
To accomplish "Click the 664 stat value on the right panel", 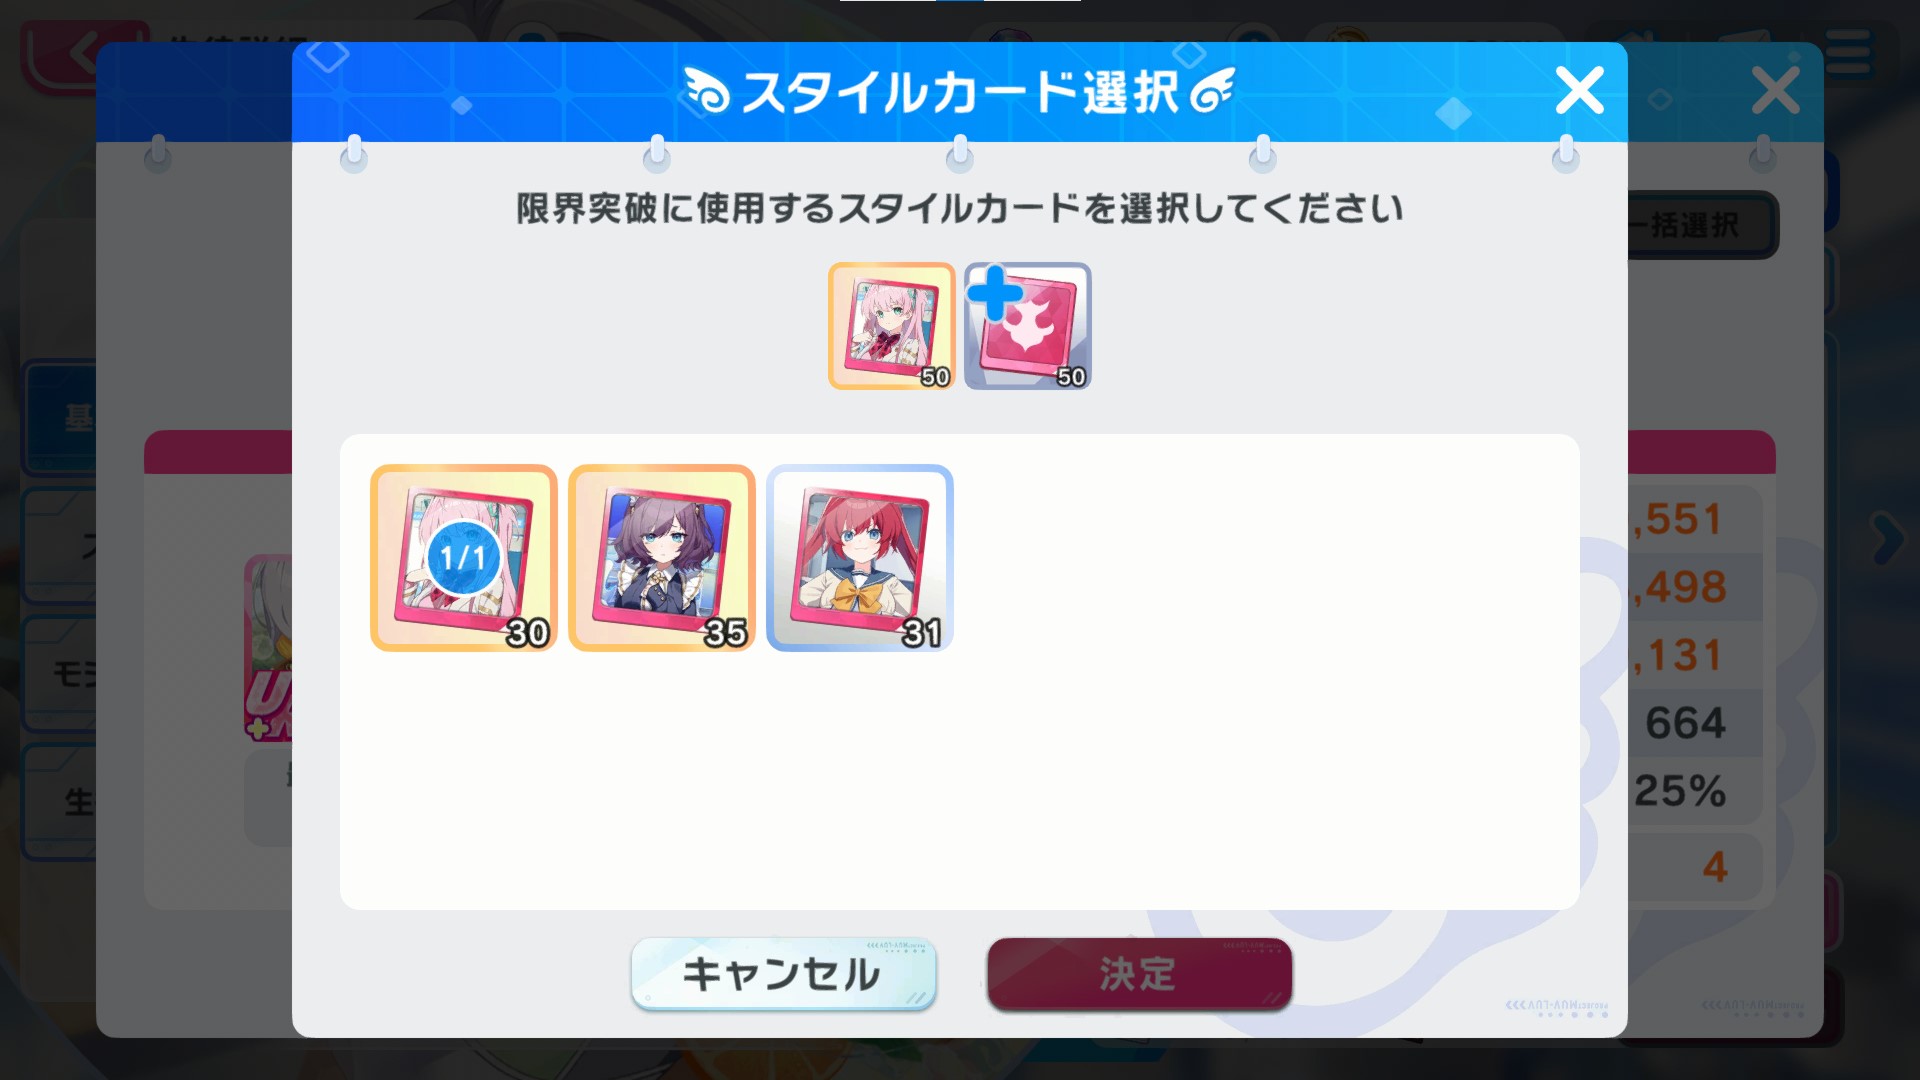I will point(1686,723).
